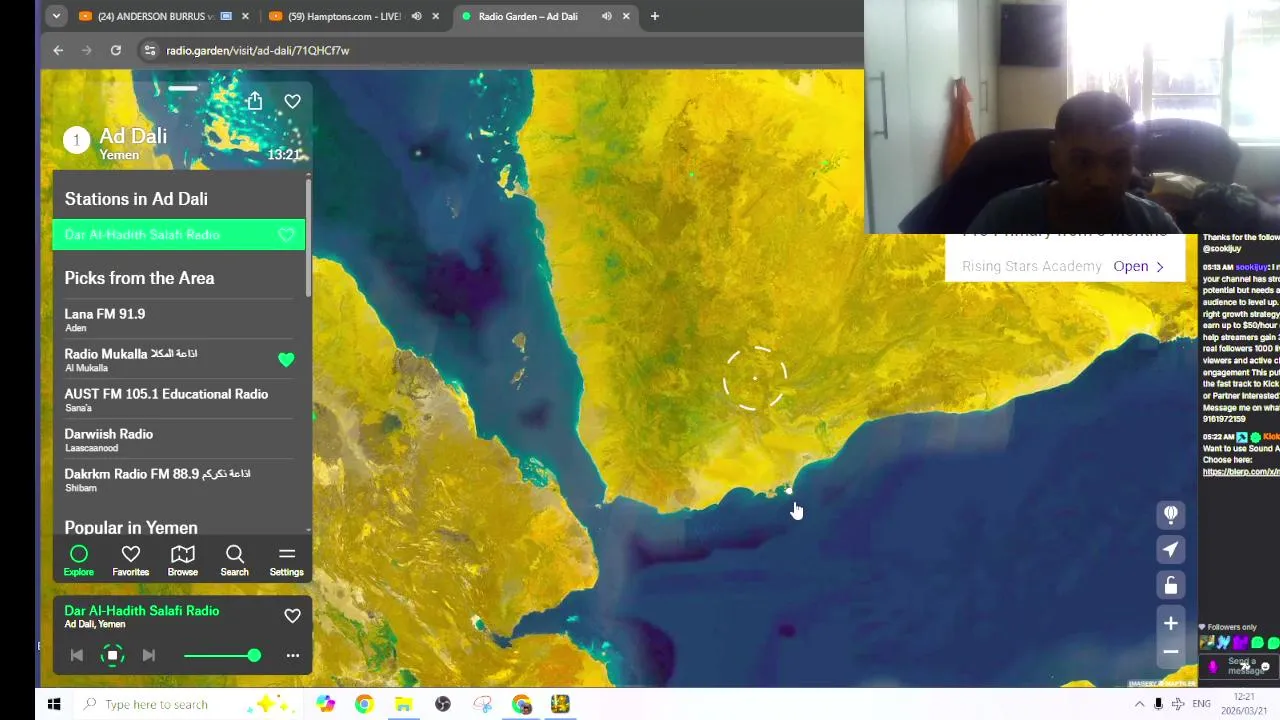Unfavorite Dar Al-Hadith Salafi Radio in the station list
The image size is (1280, 720).
point(286,235)
